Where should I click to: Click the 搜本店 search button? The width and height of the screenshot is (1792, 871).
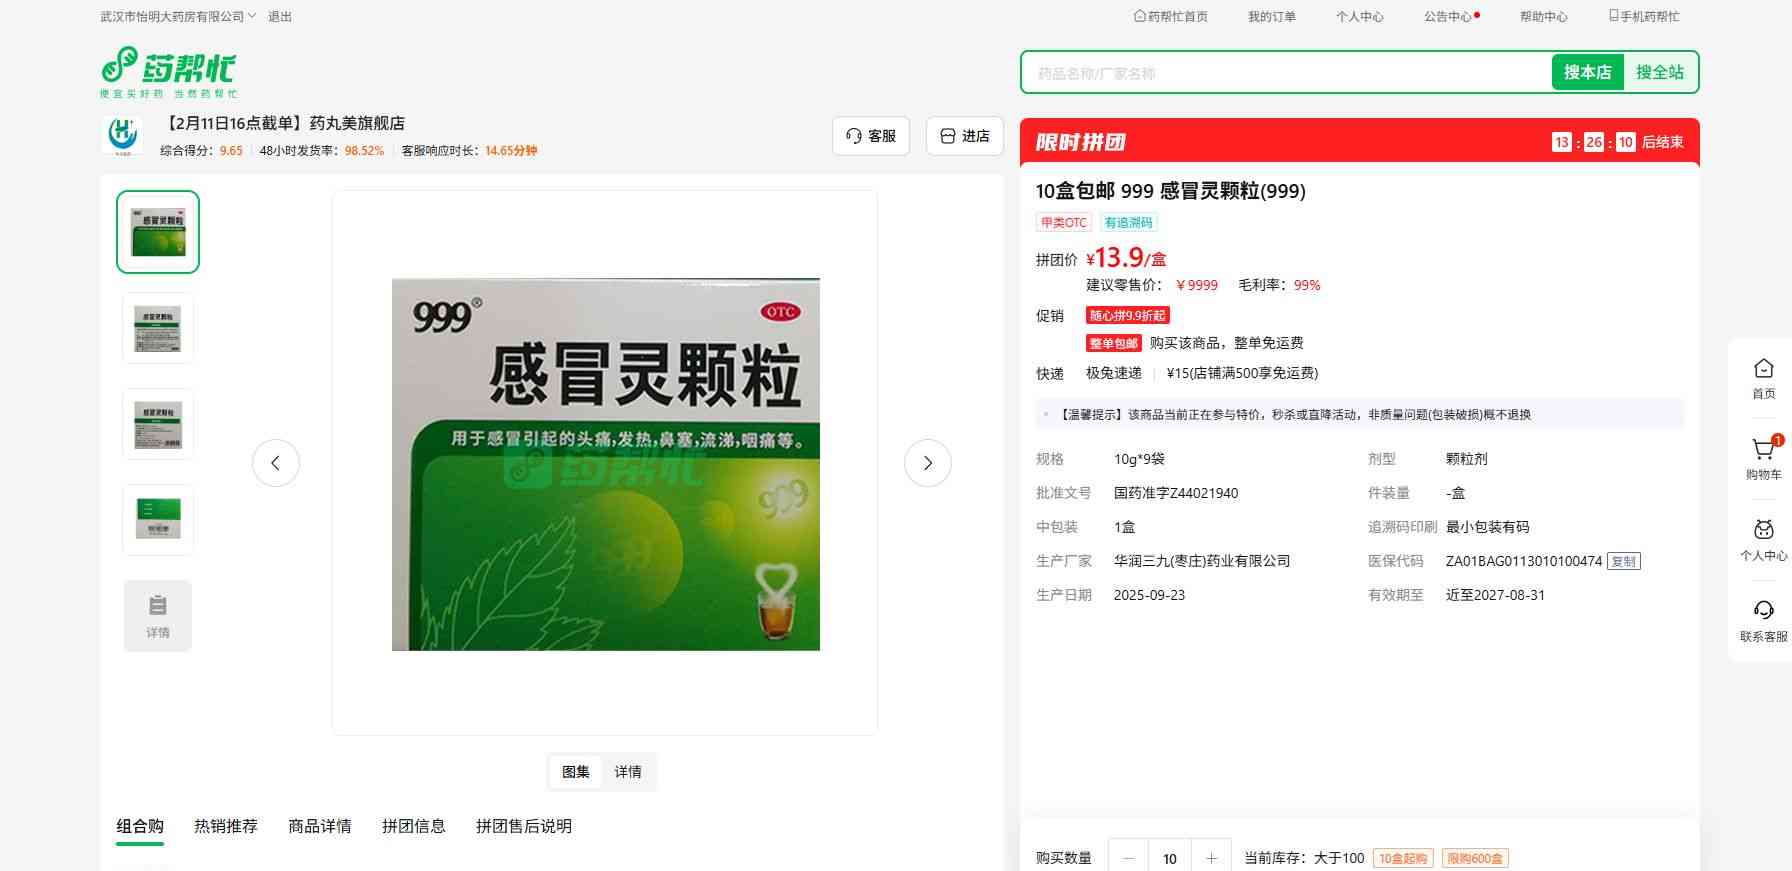tap(1587, 72)
